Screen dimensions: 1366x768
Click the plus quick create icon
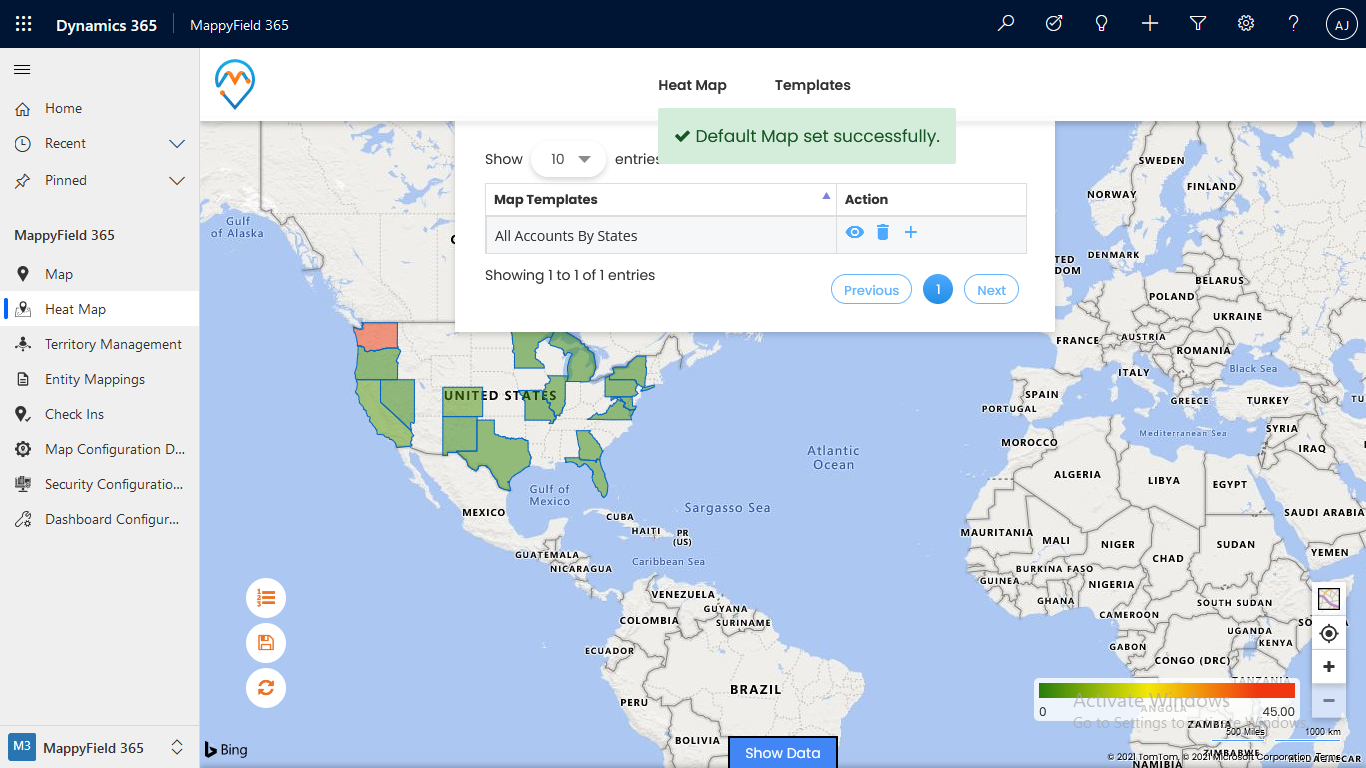click(x=1150, y=24)
